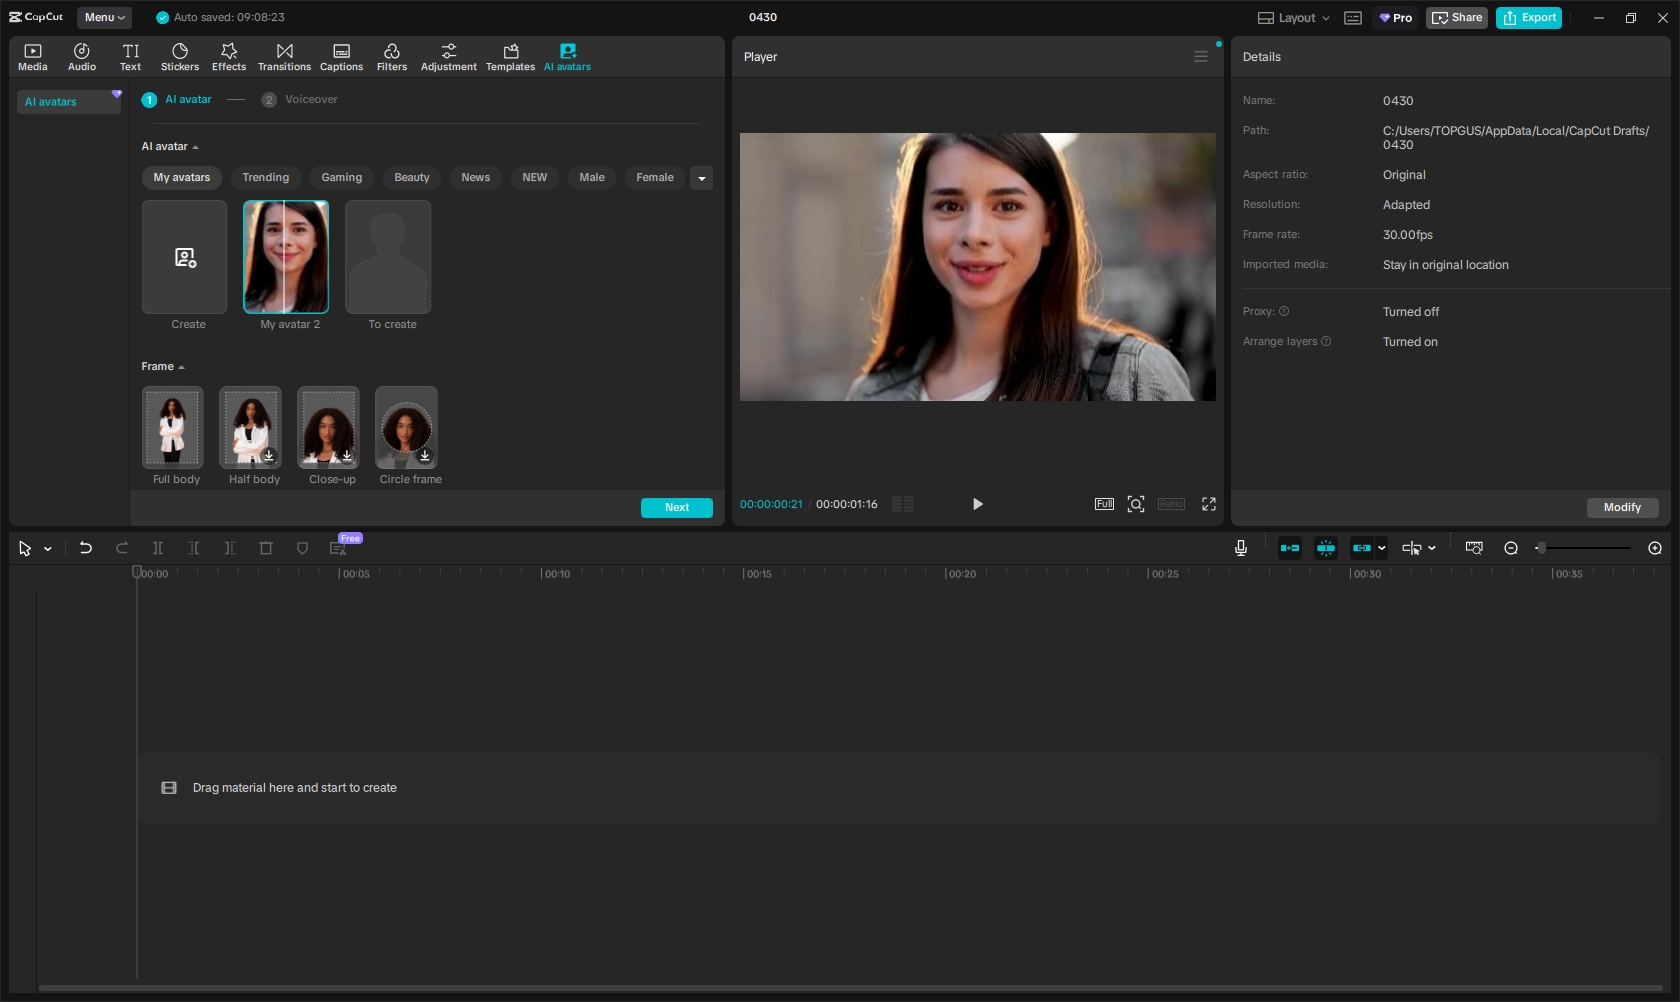The image size is (1680, 1002).
Task: Click the microphone record voiceover icon
Action: (x=1240, y=548)
